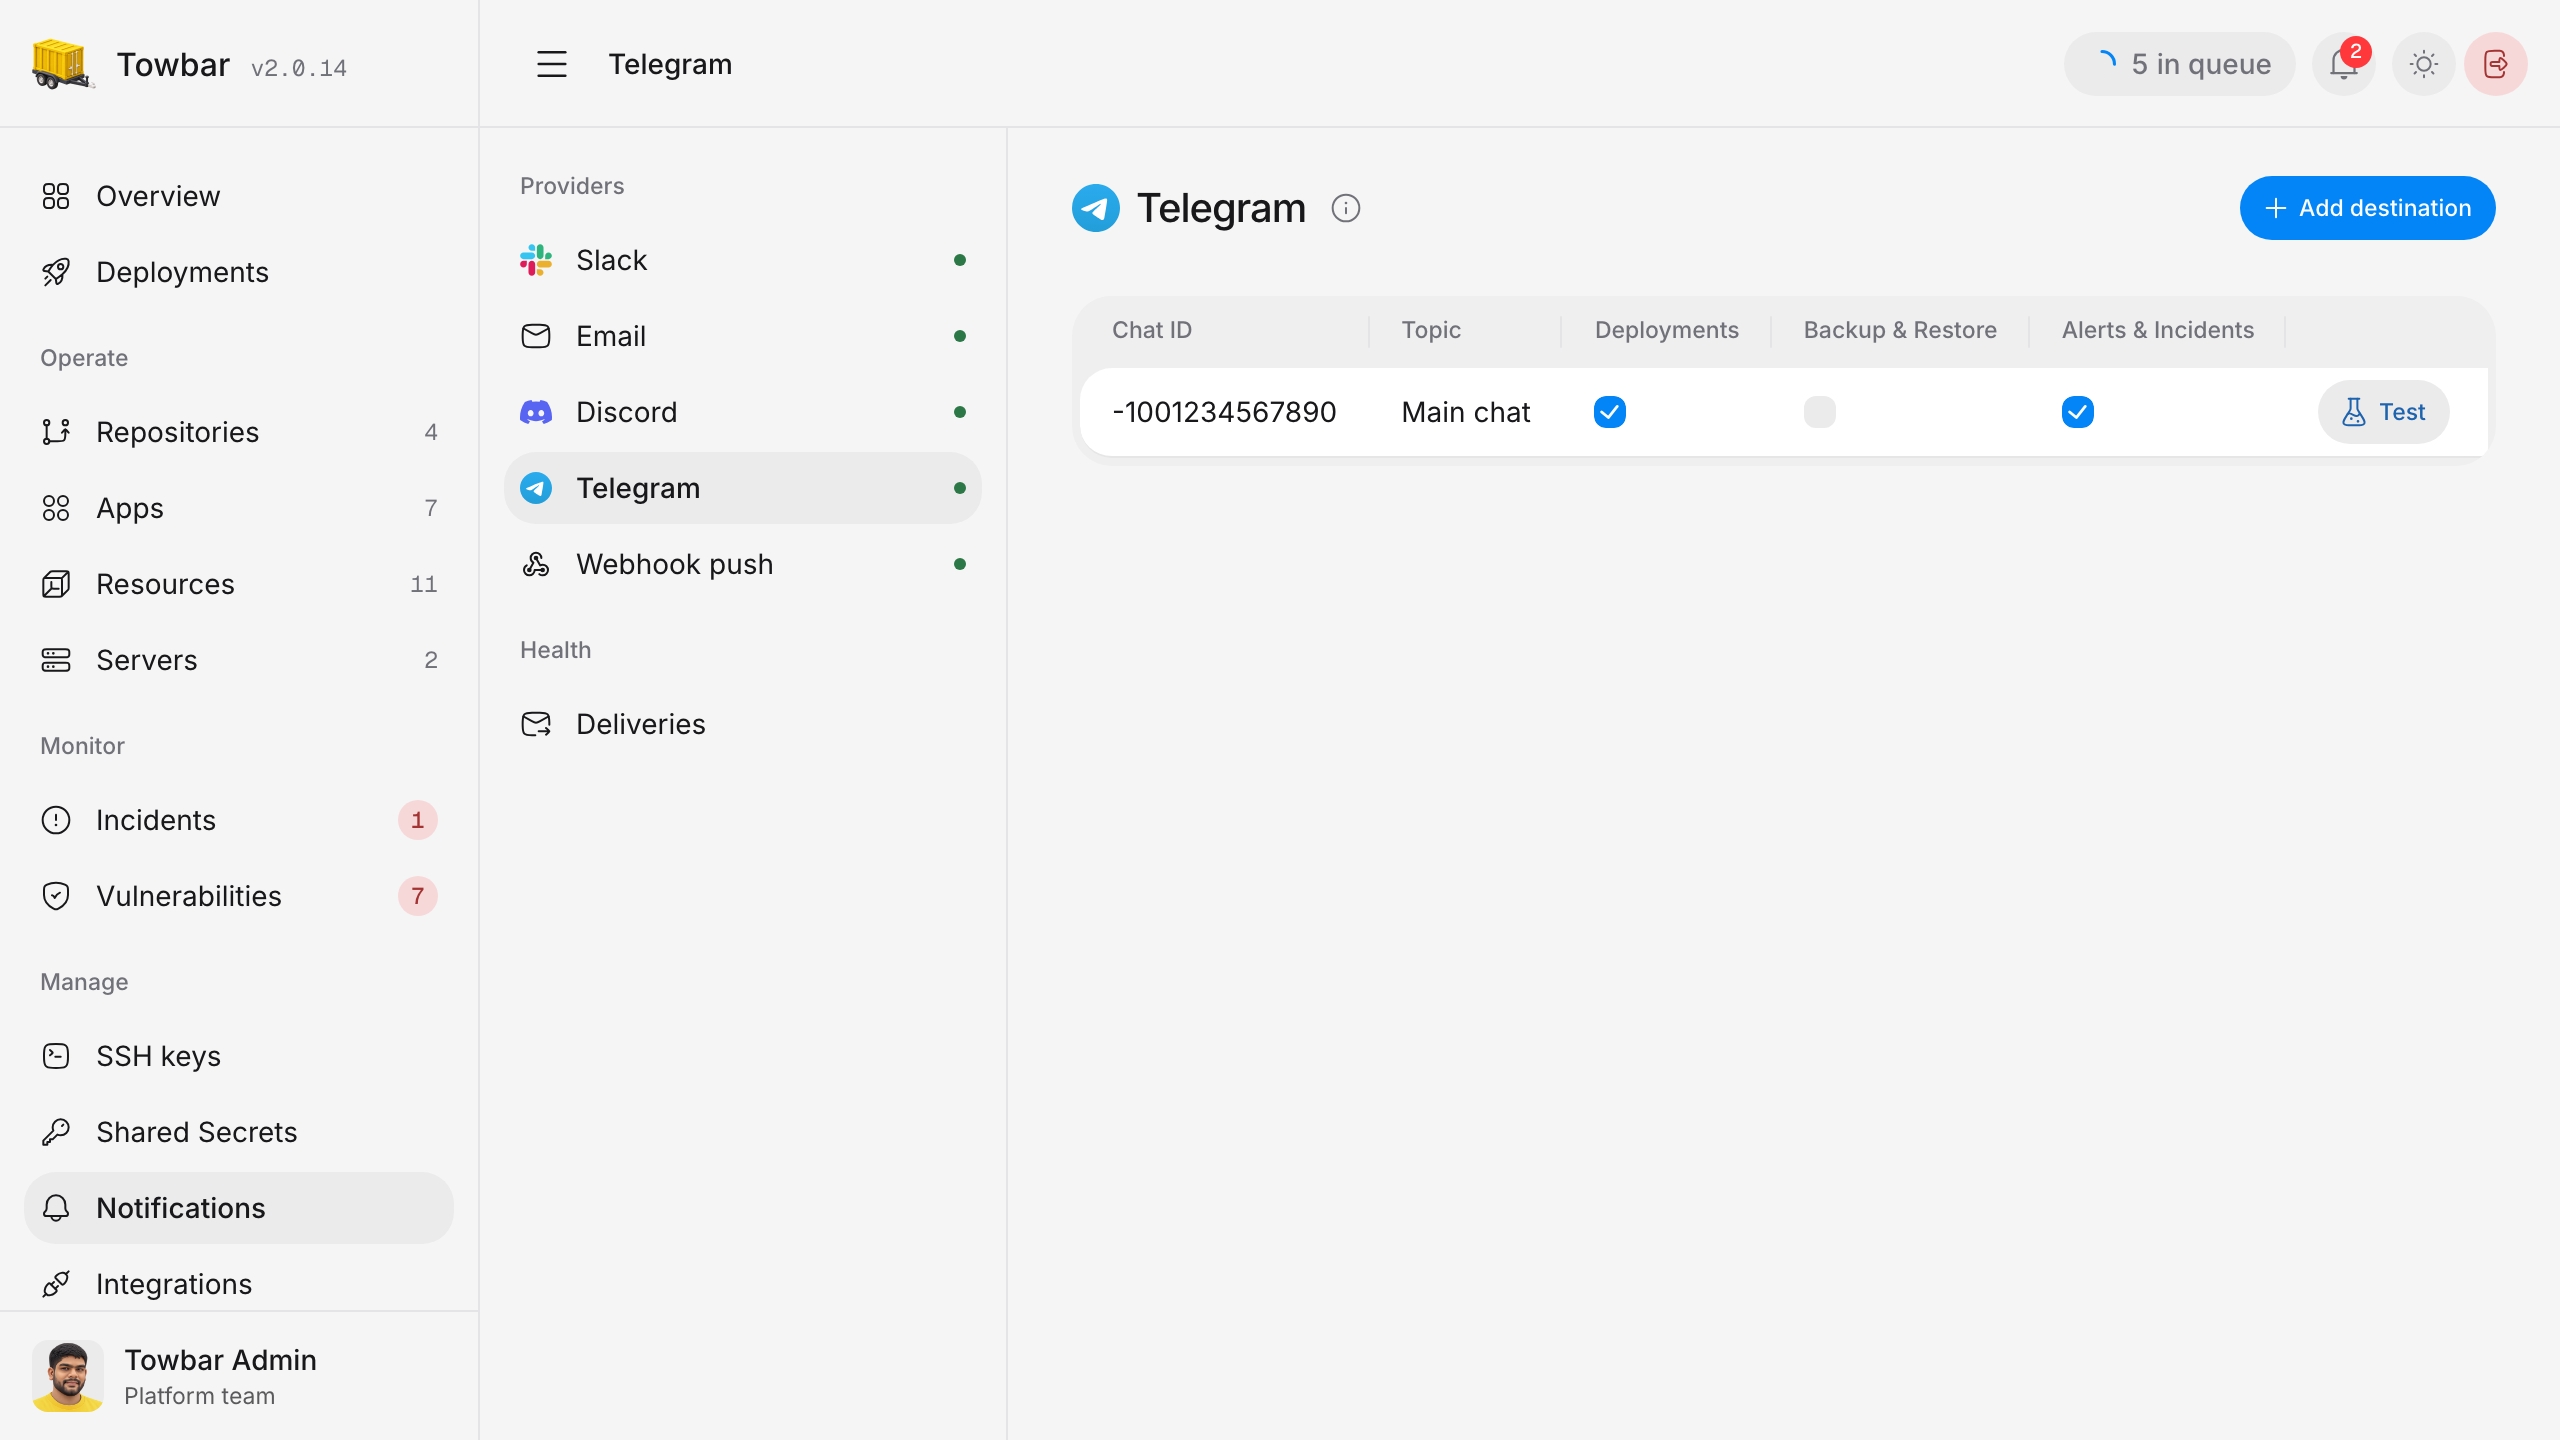
Task: Click the Deliveries envelope icon
Action: (x=536, y=724)
